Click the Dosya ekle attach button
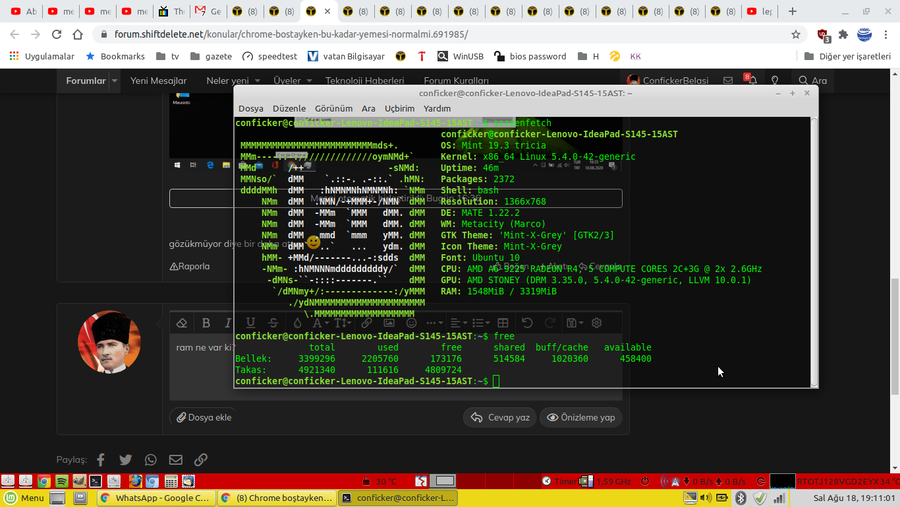The height and width of the screenshot is (507, 900). point(204,417)
